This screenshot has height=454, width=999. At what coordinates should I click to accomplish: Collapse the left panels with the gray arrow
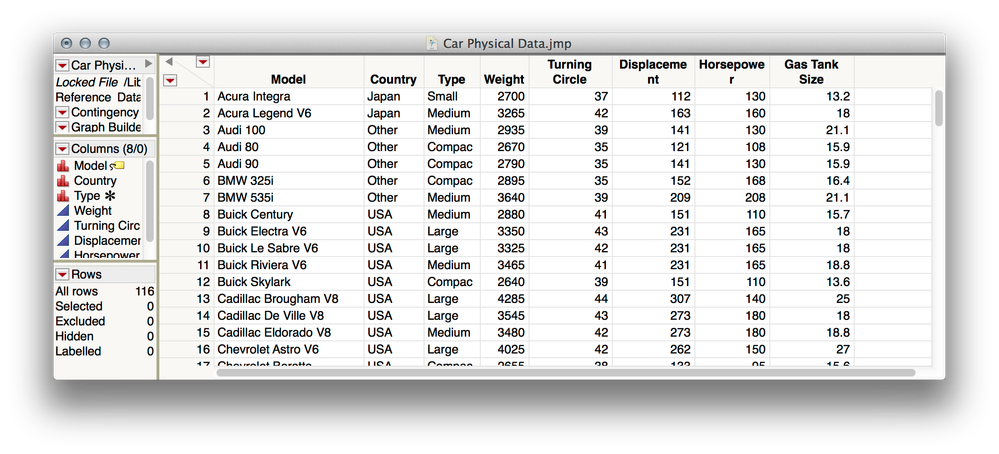pos(169,62)
